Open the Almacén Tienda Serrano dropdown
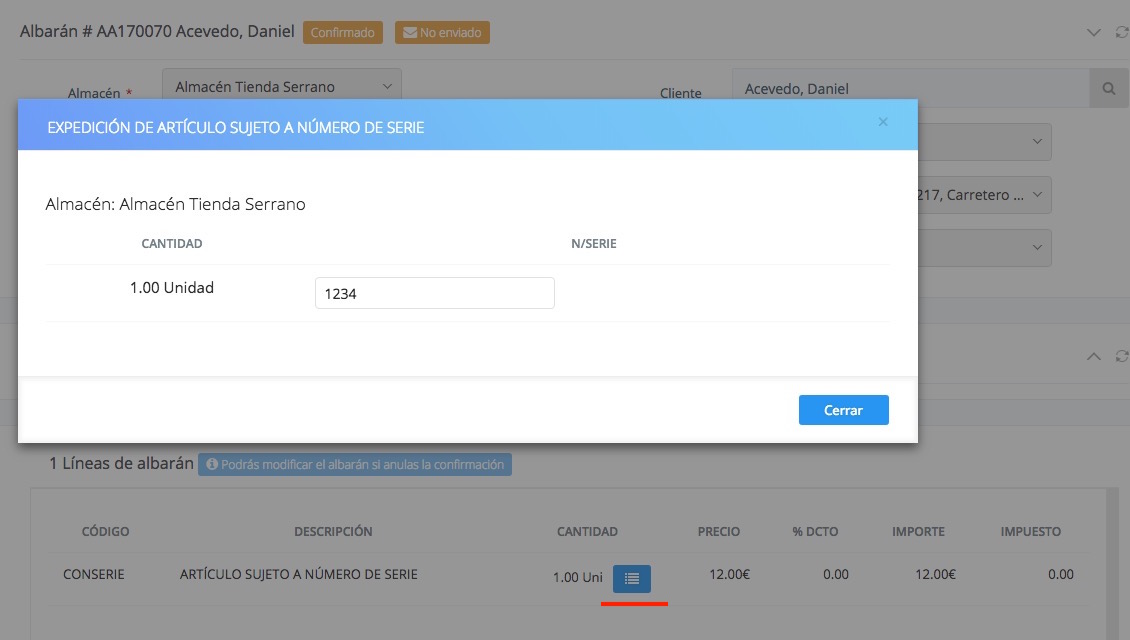 click(x=282, y=86)
